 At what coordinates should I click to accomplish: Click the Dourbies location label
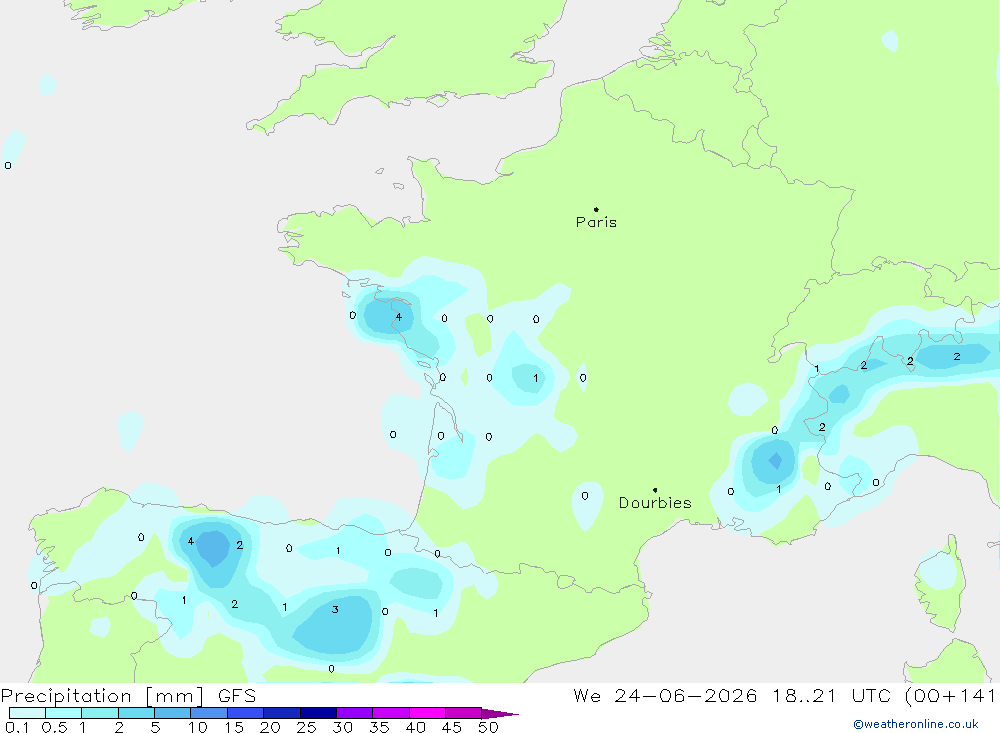(655, 503)
